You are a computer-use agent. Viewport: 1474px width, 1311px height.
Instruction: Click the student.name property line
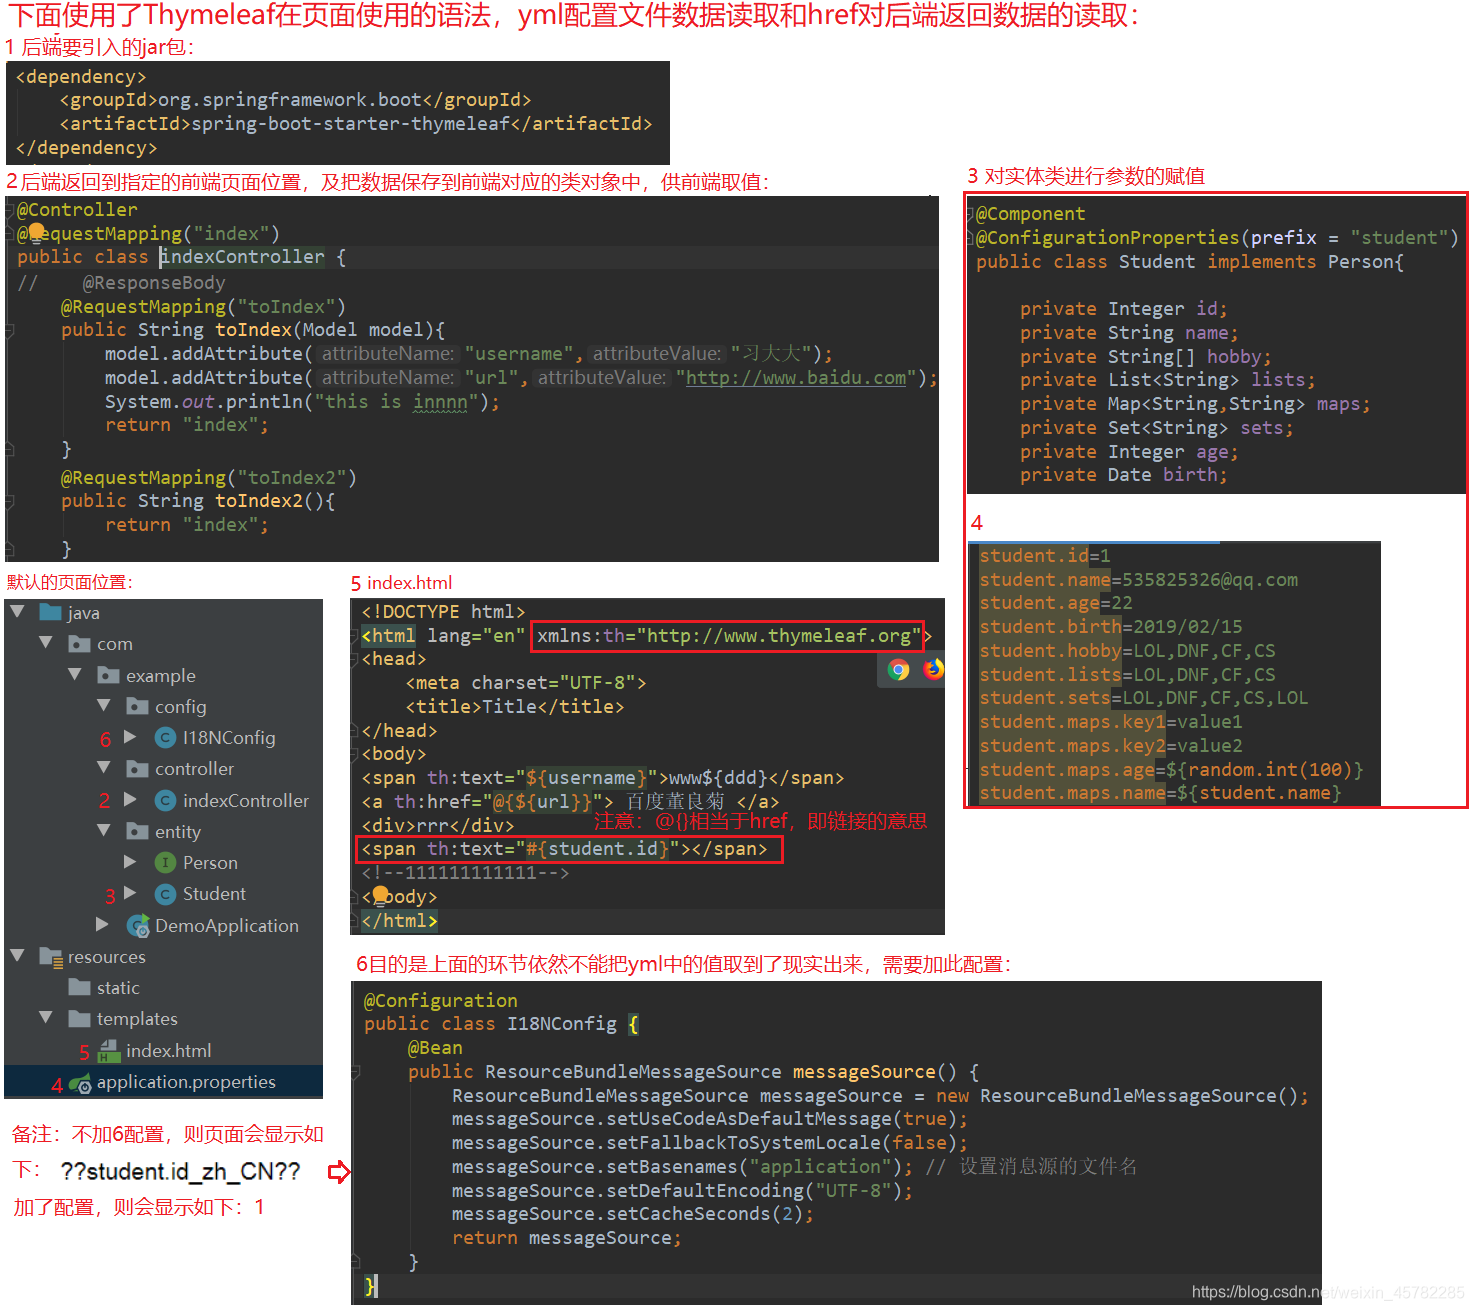[1138, 580]
